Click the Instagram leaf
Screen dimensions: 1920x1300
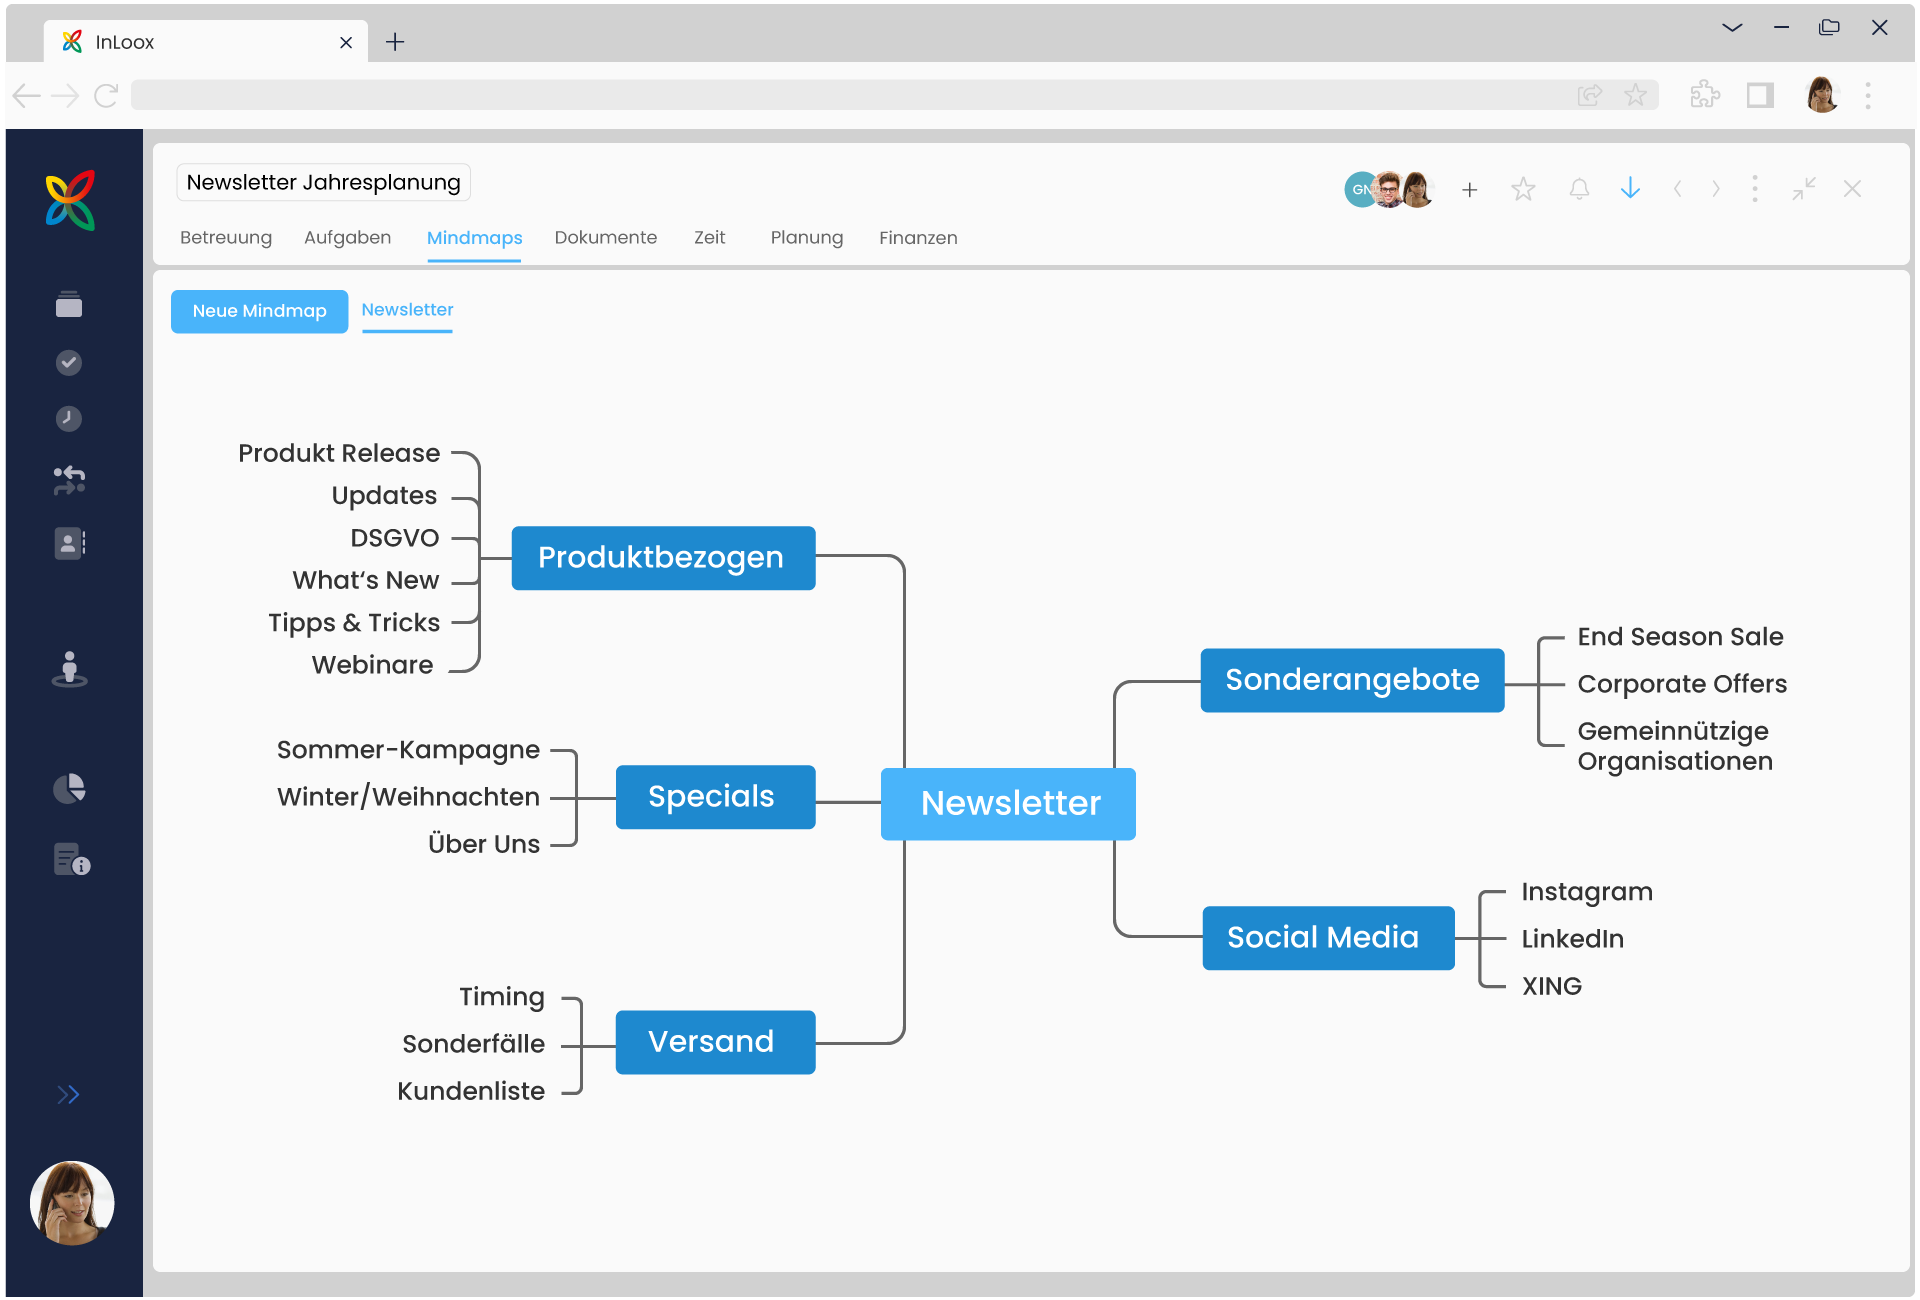(x=1587, y=892)
